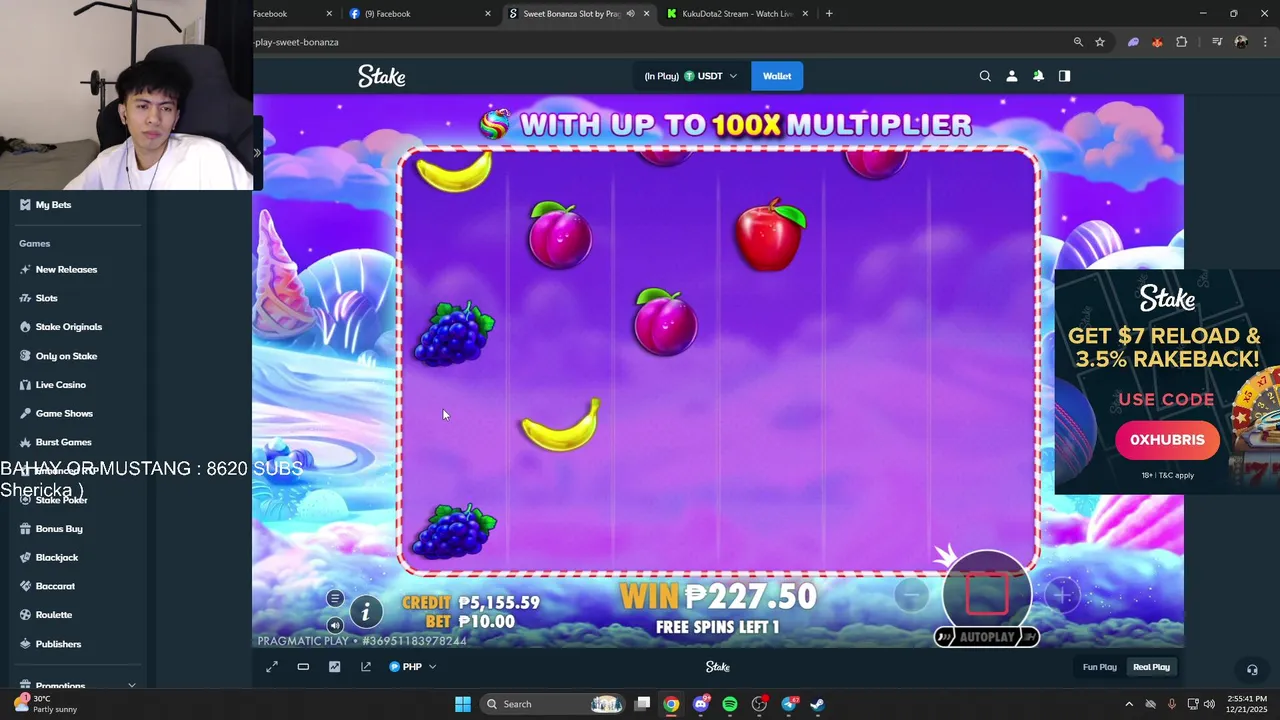Image resolution: width=1280 pixels, height=720 pixels.
Task: Open the PHP display currency dropdown
Action: (x=412, y=667)
